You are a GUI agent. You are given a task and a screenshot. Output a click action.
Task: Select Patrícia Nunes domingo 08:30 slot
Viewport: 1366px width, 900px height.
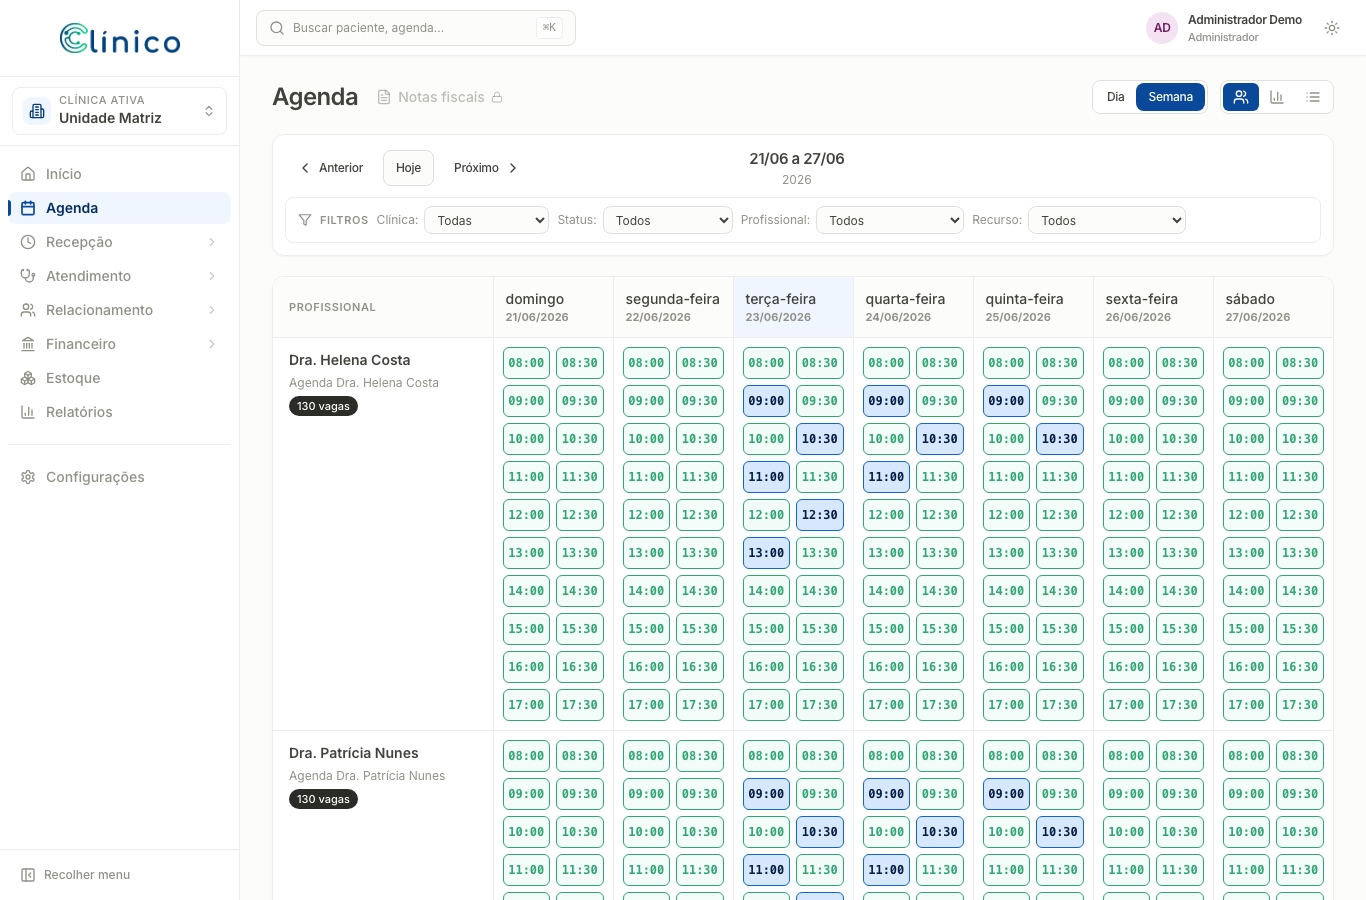580,756
